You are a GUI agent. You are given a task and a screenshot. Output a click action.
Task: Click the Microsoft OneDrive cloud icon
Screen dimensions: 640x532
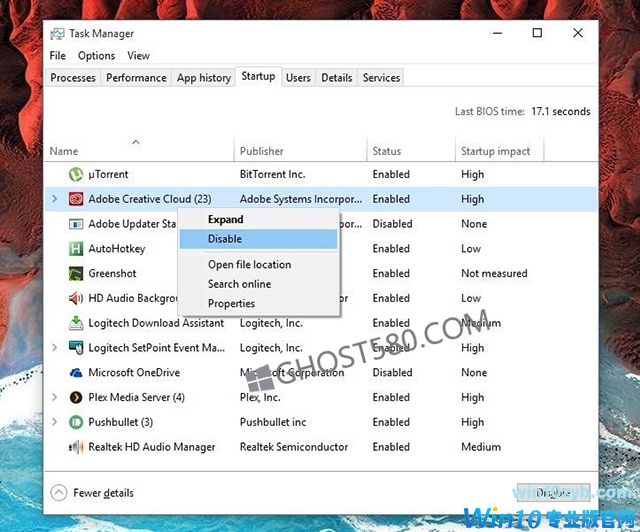(76, 373)
